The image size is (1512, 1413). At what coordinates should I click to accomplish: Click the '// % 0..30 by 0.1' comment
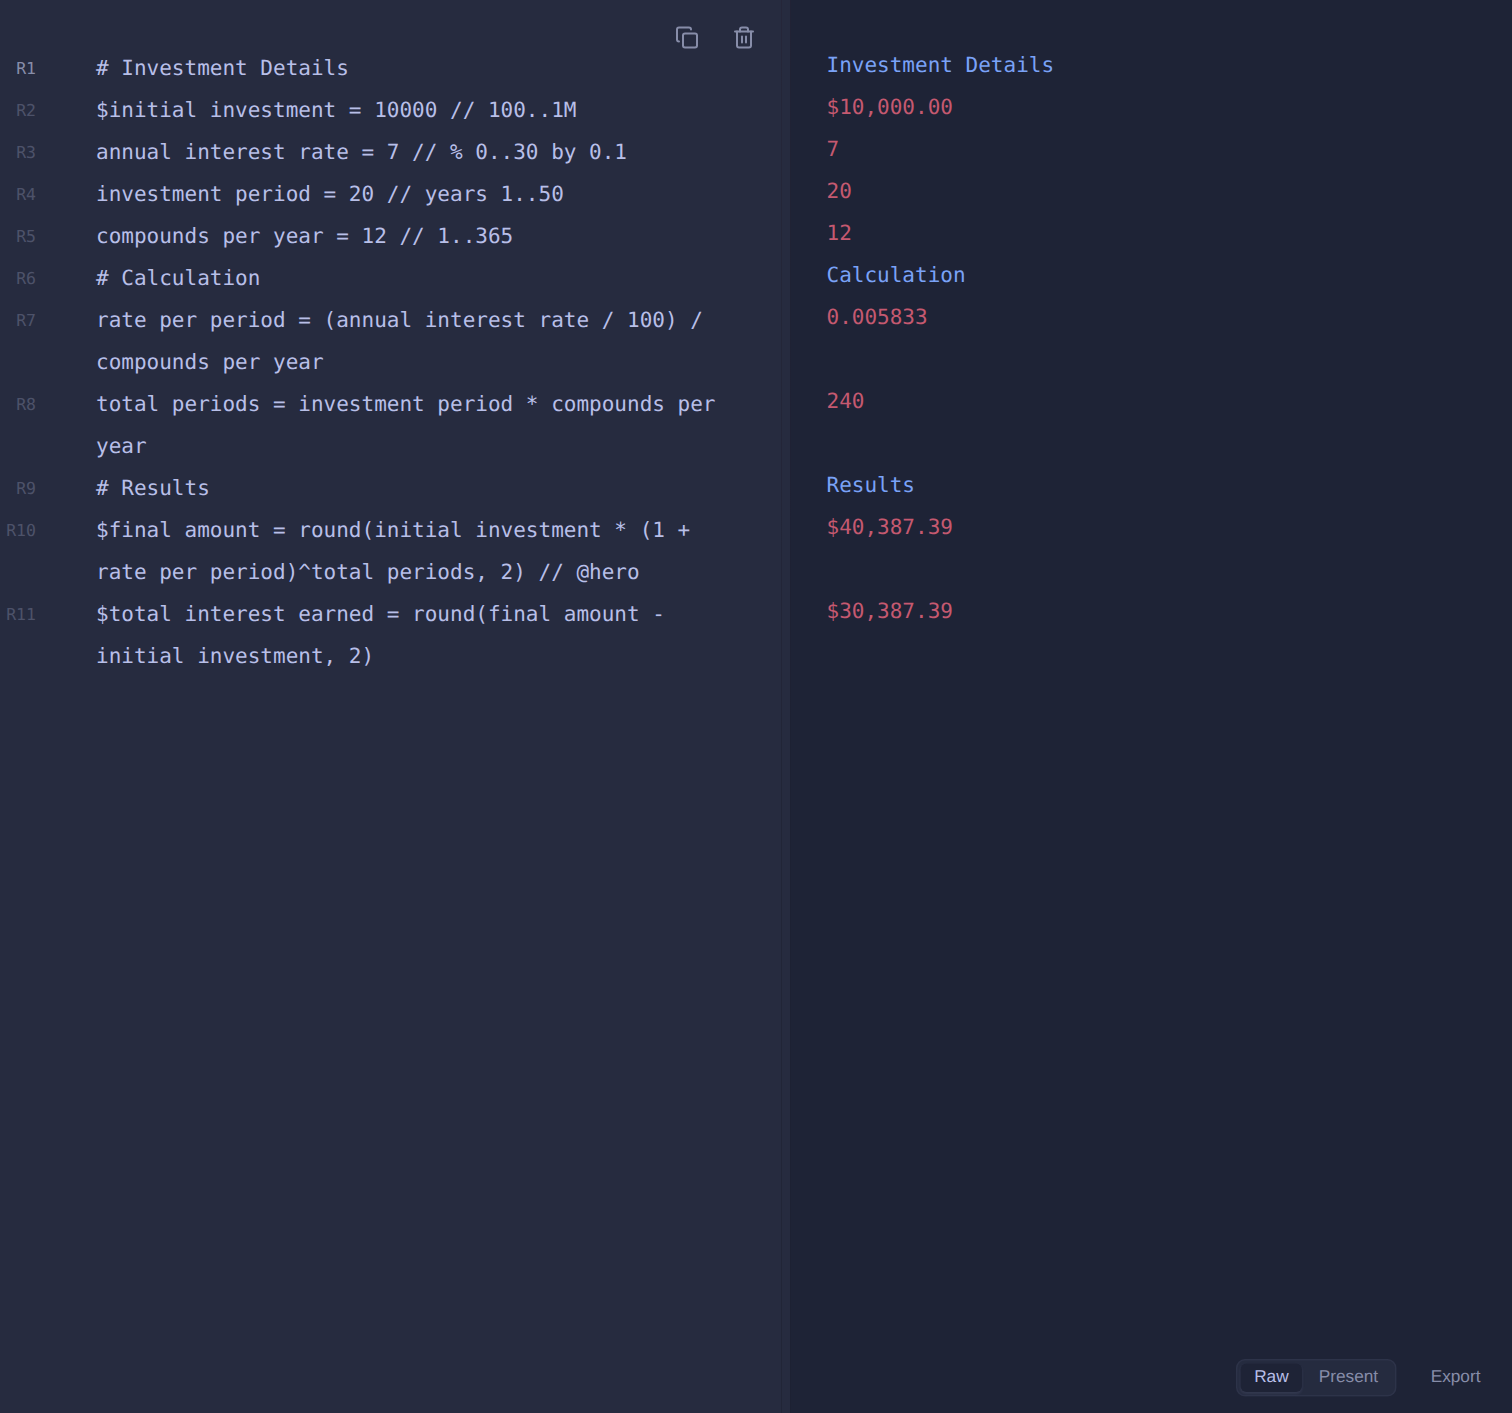point(520,152)
